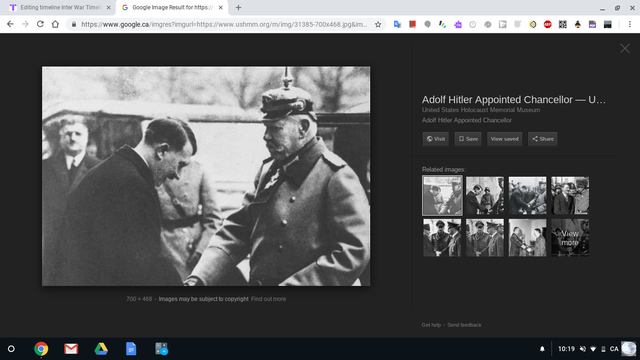Click the purple puzzle extension icon
640x360 pixels.
click(458, 24)
